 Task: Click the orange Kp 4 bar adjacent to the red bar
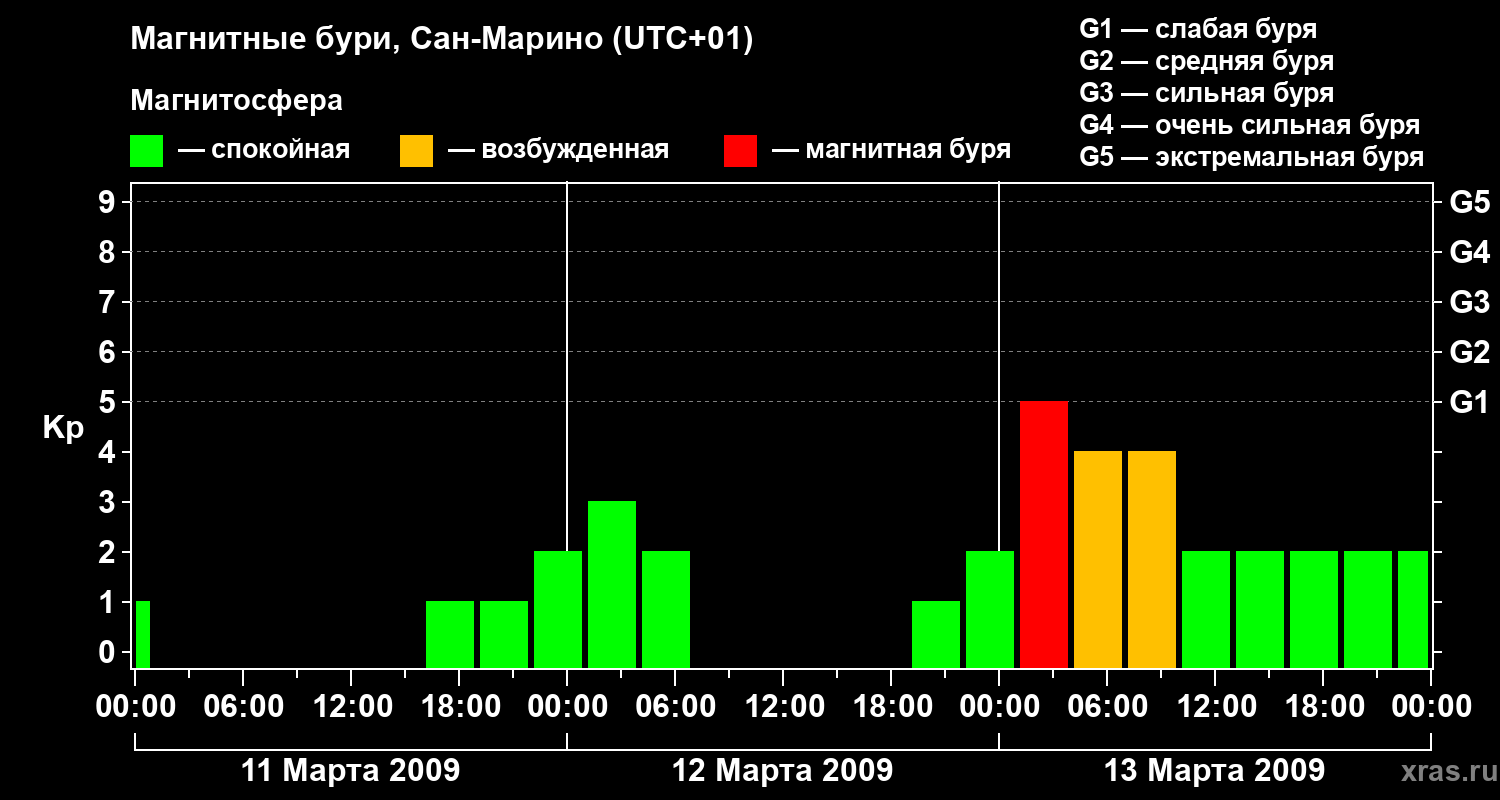tap(1098, 559)
